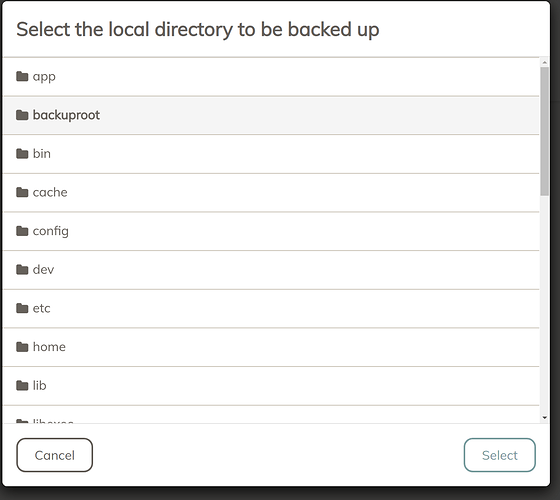Open the home directory entry

coord(271,347)
